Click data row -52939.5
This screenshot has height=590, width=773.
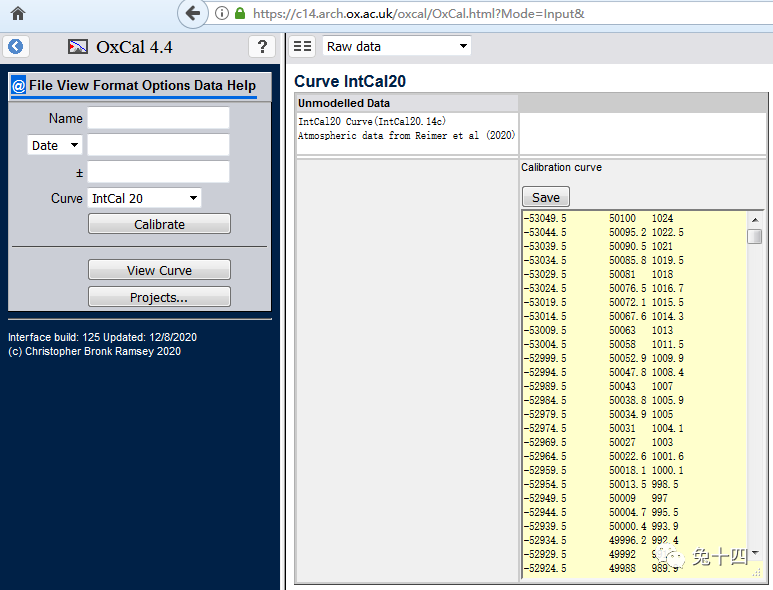pos(601,526)
